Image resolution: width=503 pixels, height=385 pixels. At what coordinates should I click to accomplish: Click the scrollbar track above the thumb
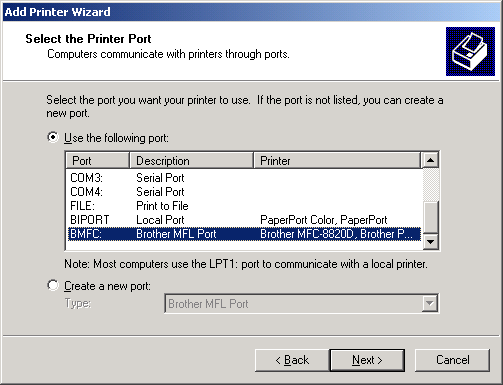pos(430,185)
